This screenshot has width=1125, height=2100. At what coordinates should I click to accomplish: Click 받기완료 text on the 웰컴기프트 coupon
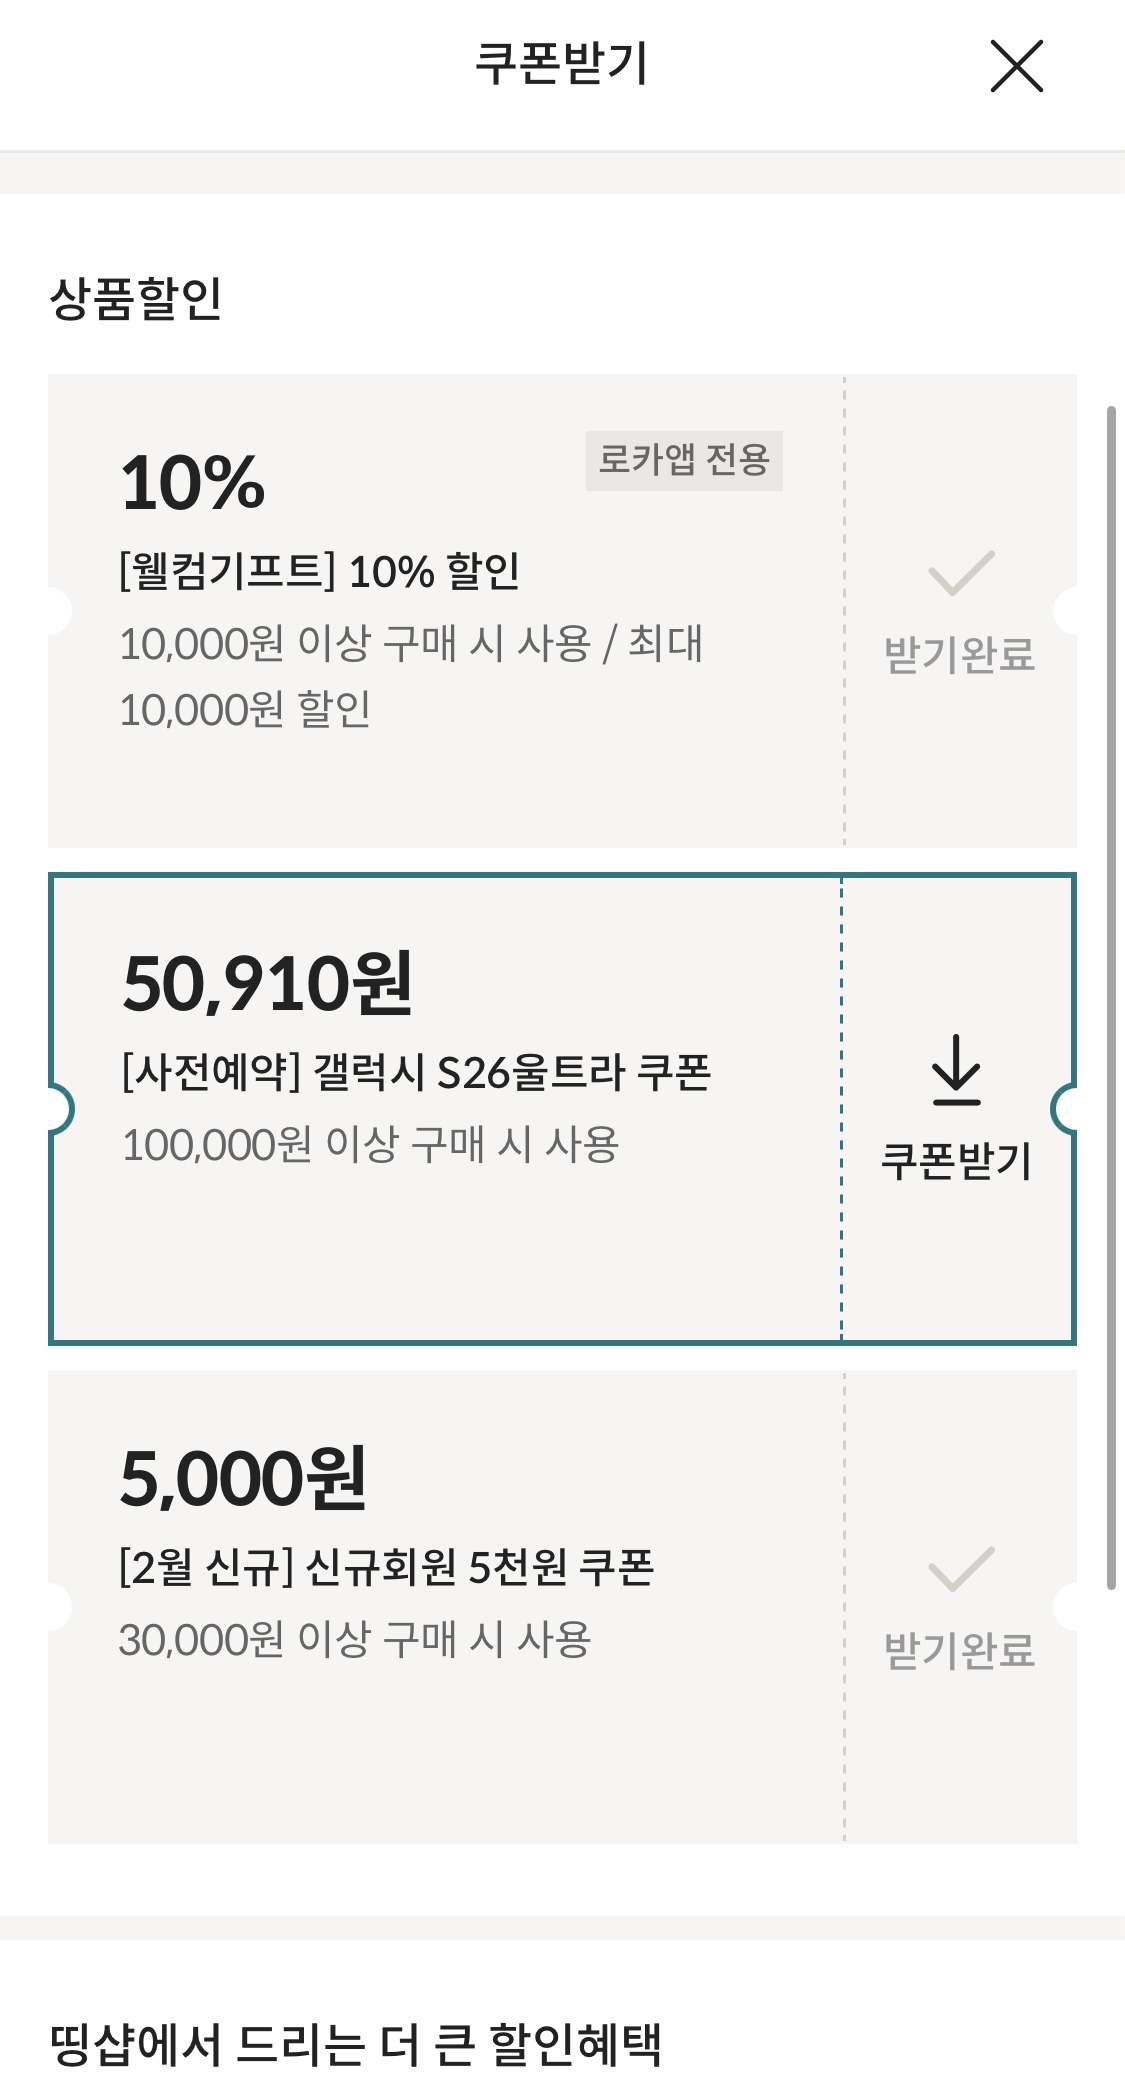[x=959, y=655]
